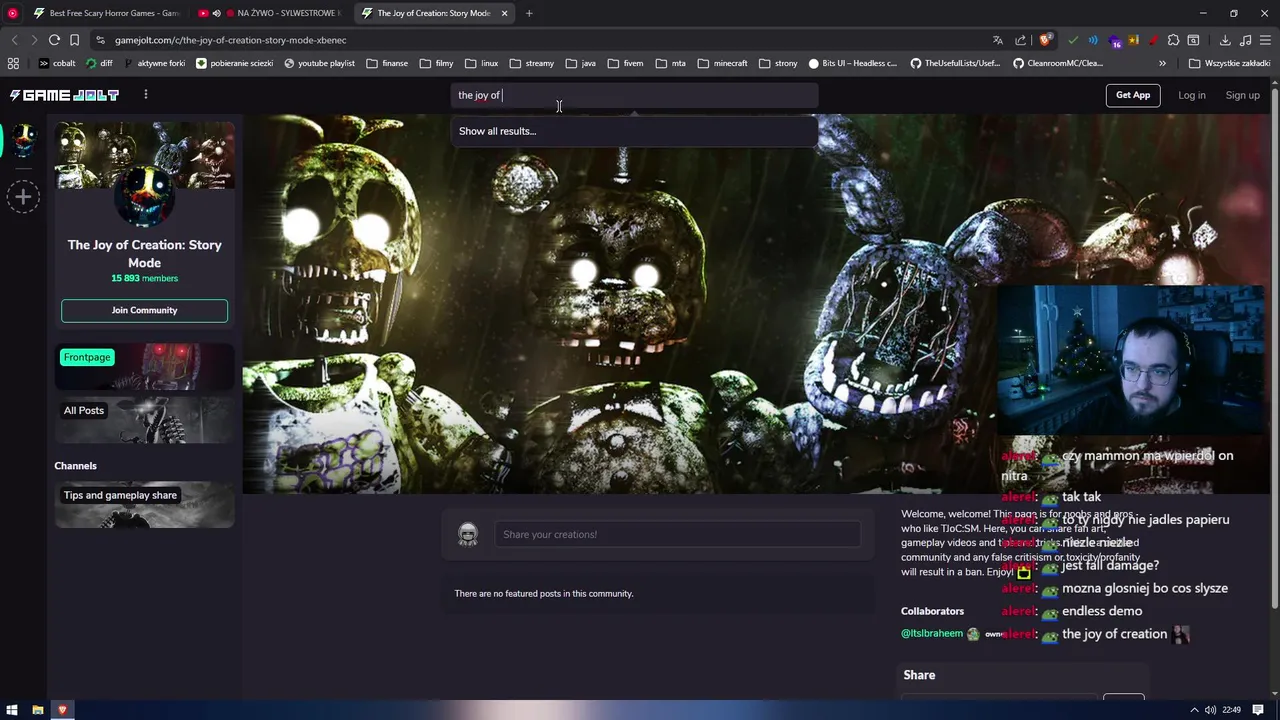Image resolution: width=1280 pixels, height=720 pixels.
Task: Open the TheUsefulLists GitHub bookmark
Action: click(x=954, y=63)
